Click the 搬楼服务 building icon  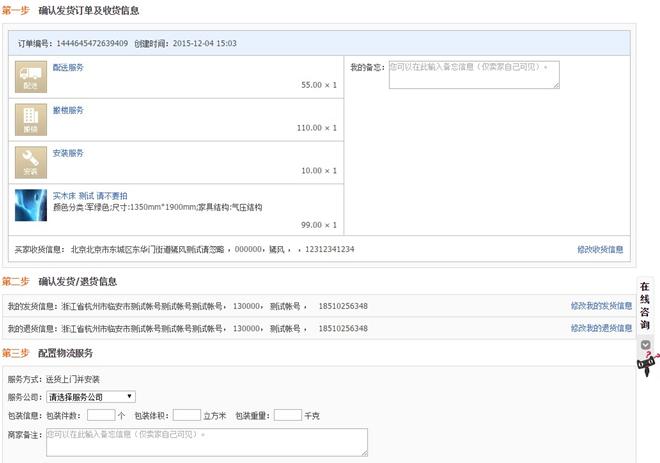pos(31,120)
